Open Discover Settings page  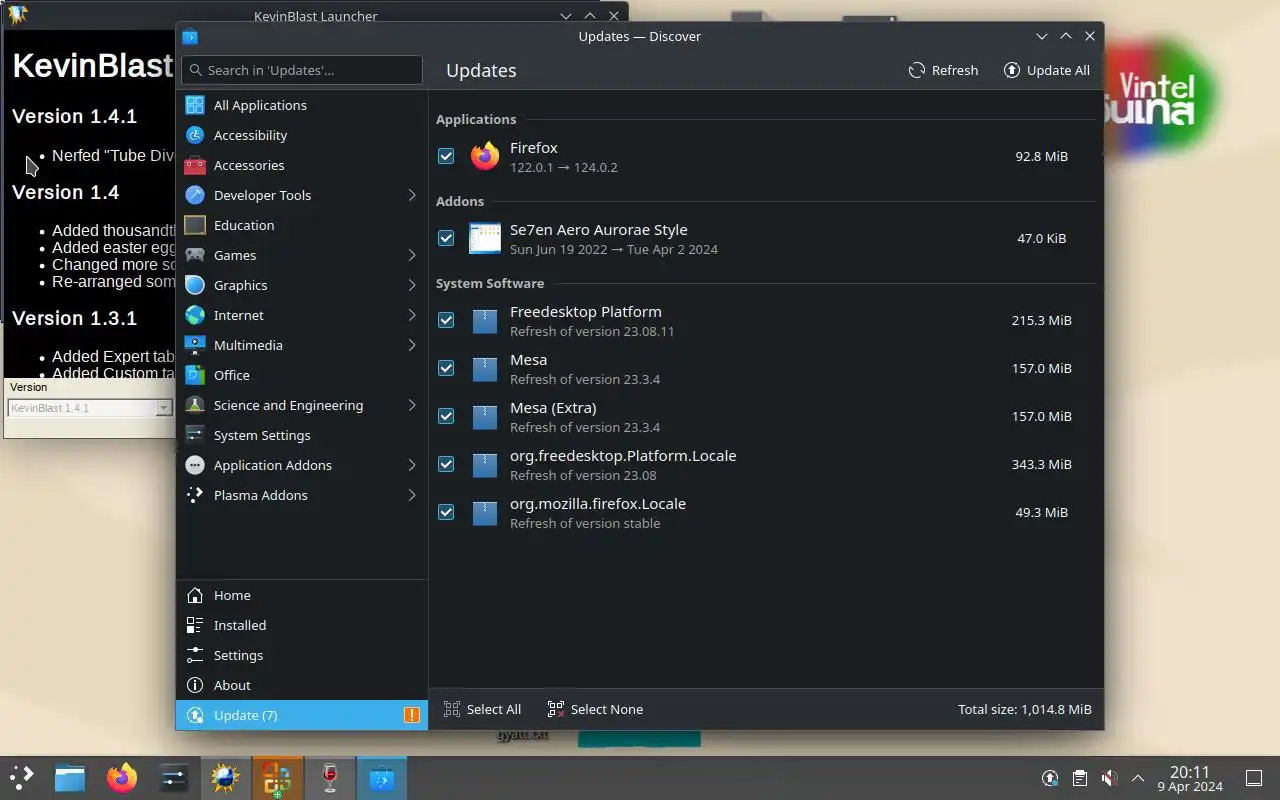pos(302,655)
